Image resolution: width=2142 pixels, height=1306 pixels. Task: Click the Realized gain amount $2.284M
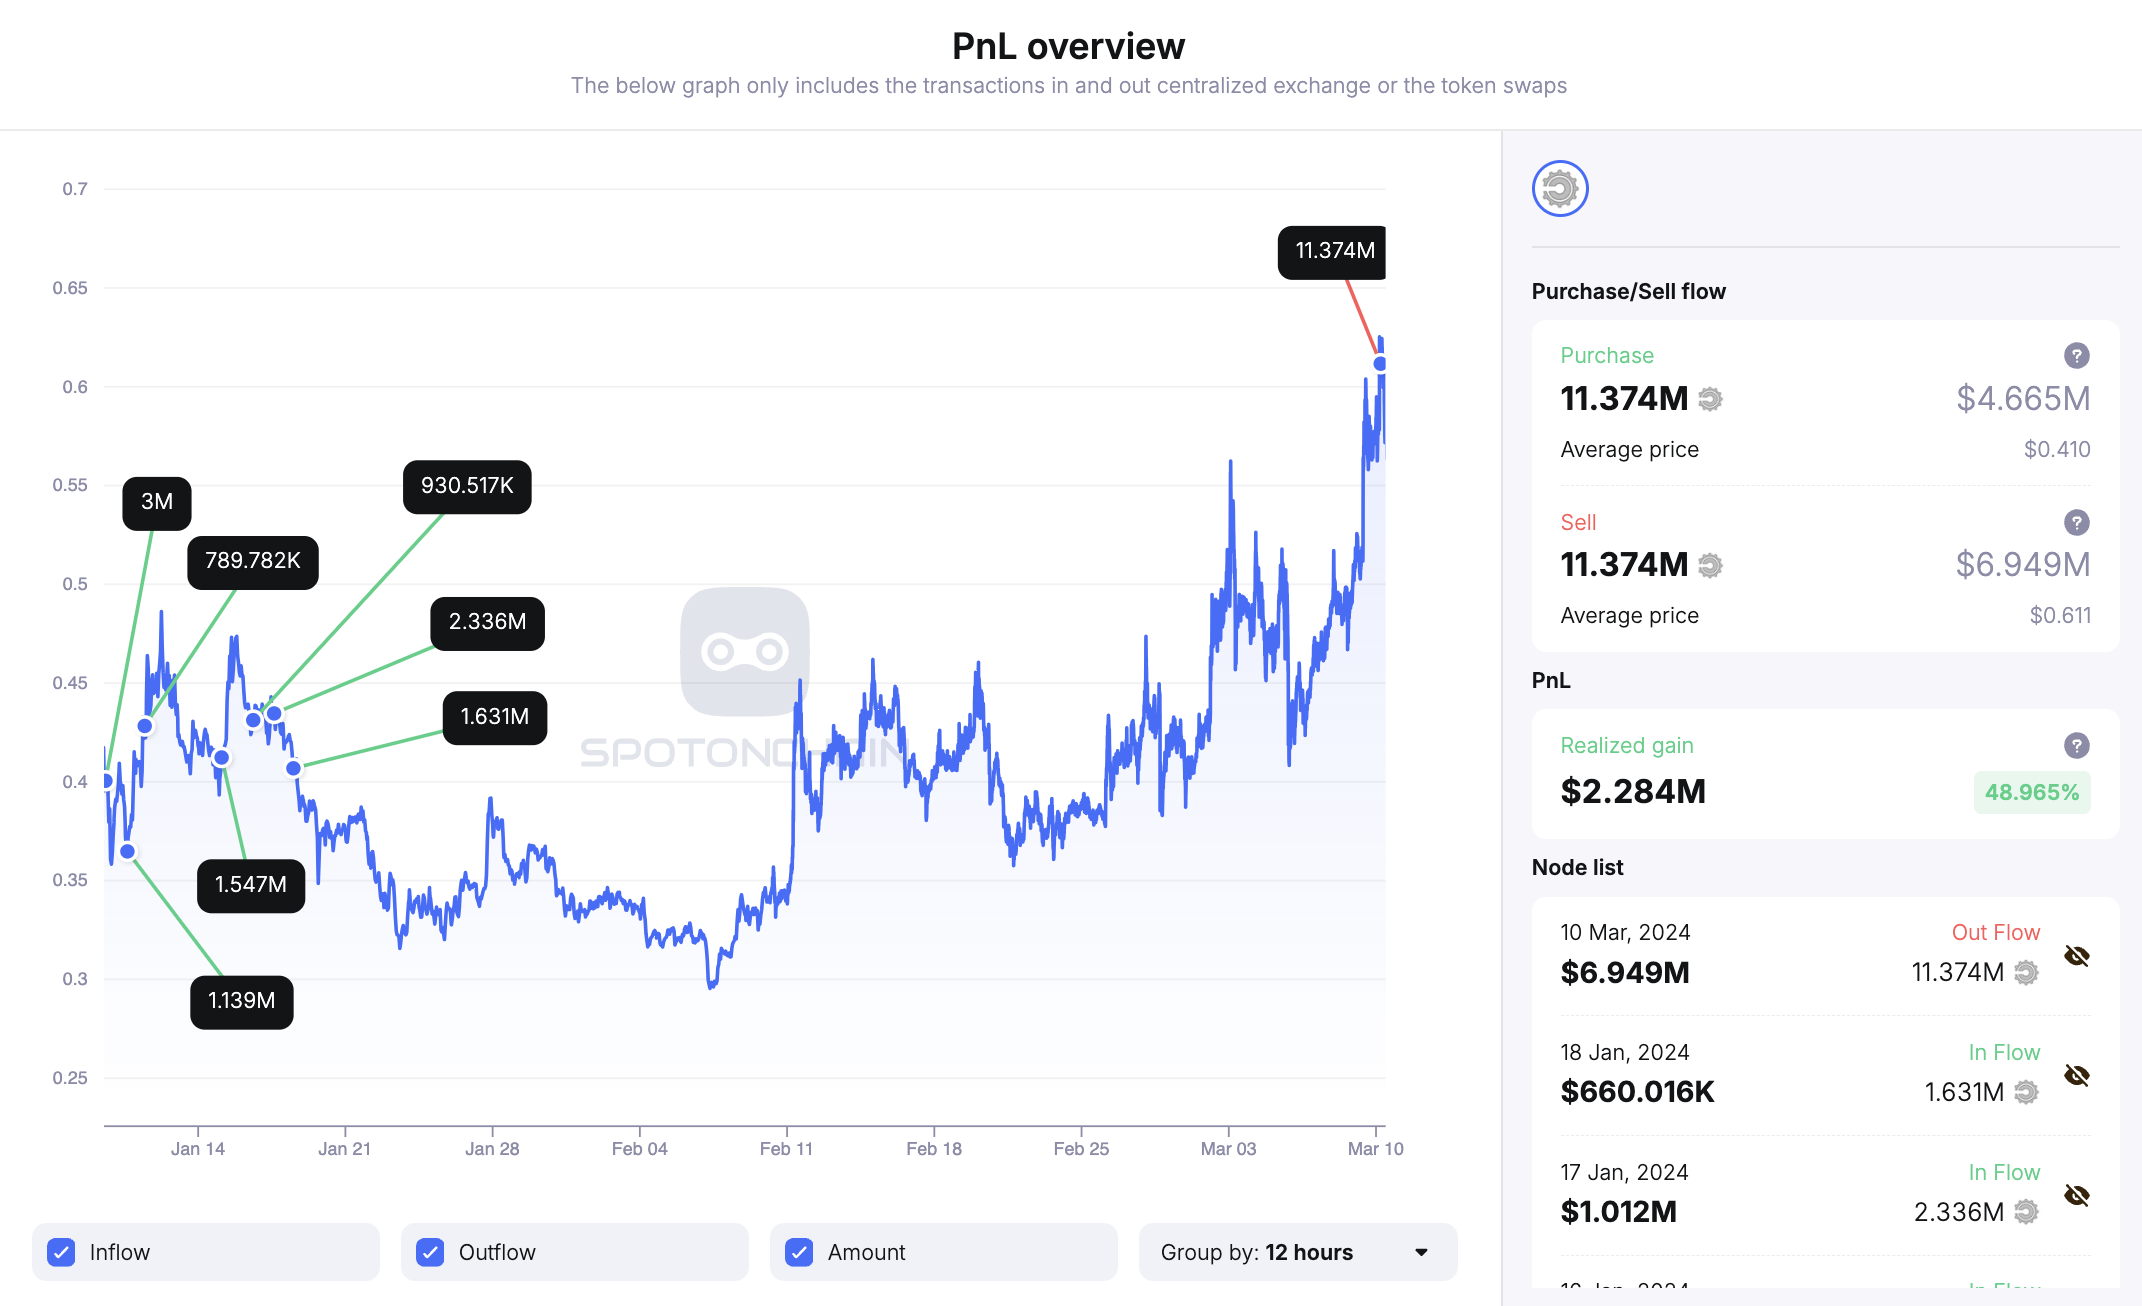pos(1631,791)
